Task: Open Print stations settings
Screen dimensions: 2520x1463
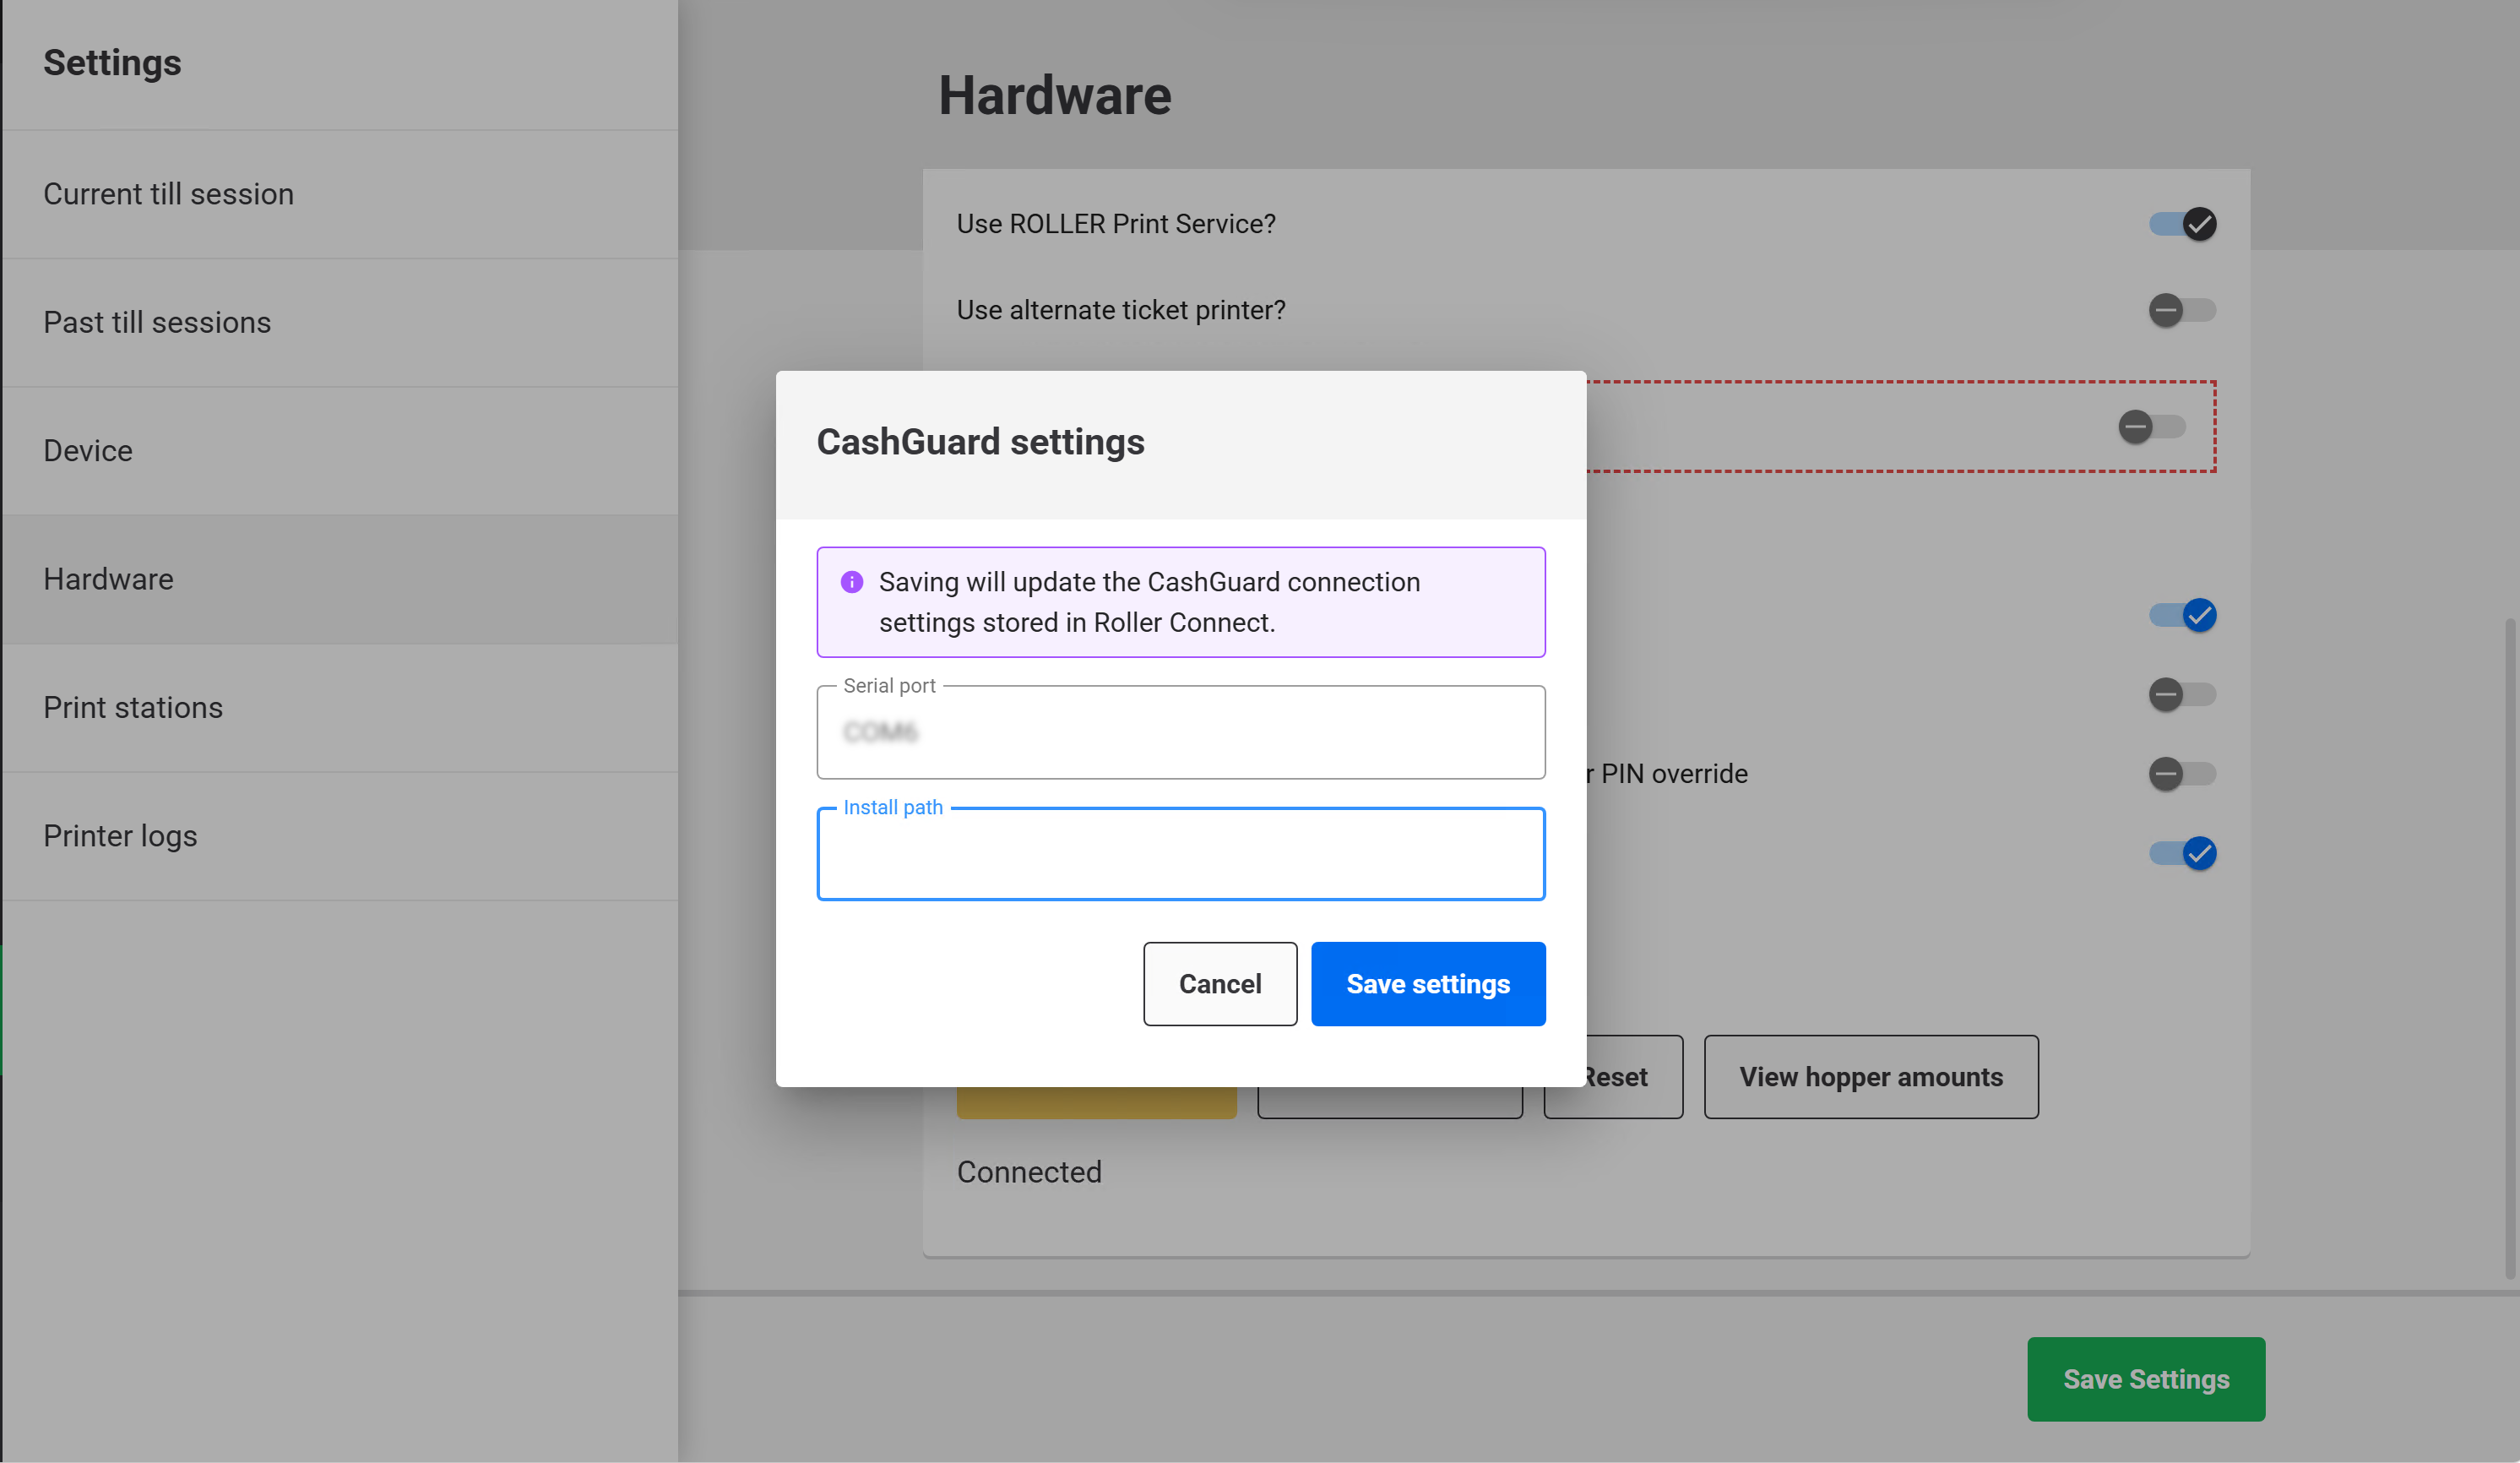Action: (x=340, y=708)
